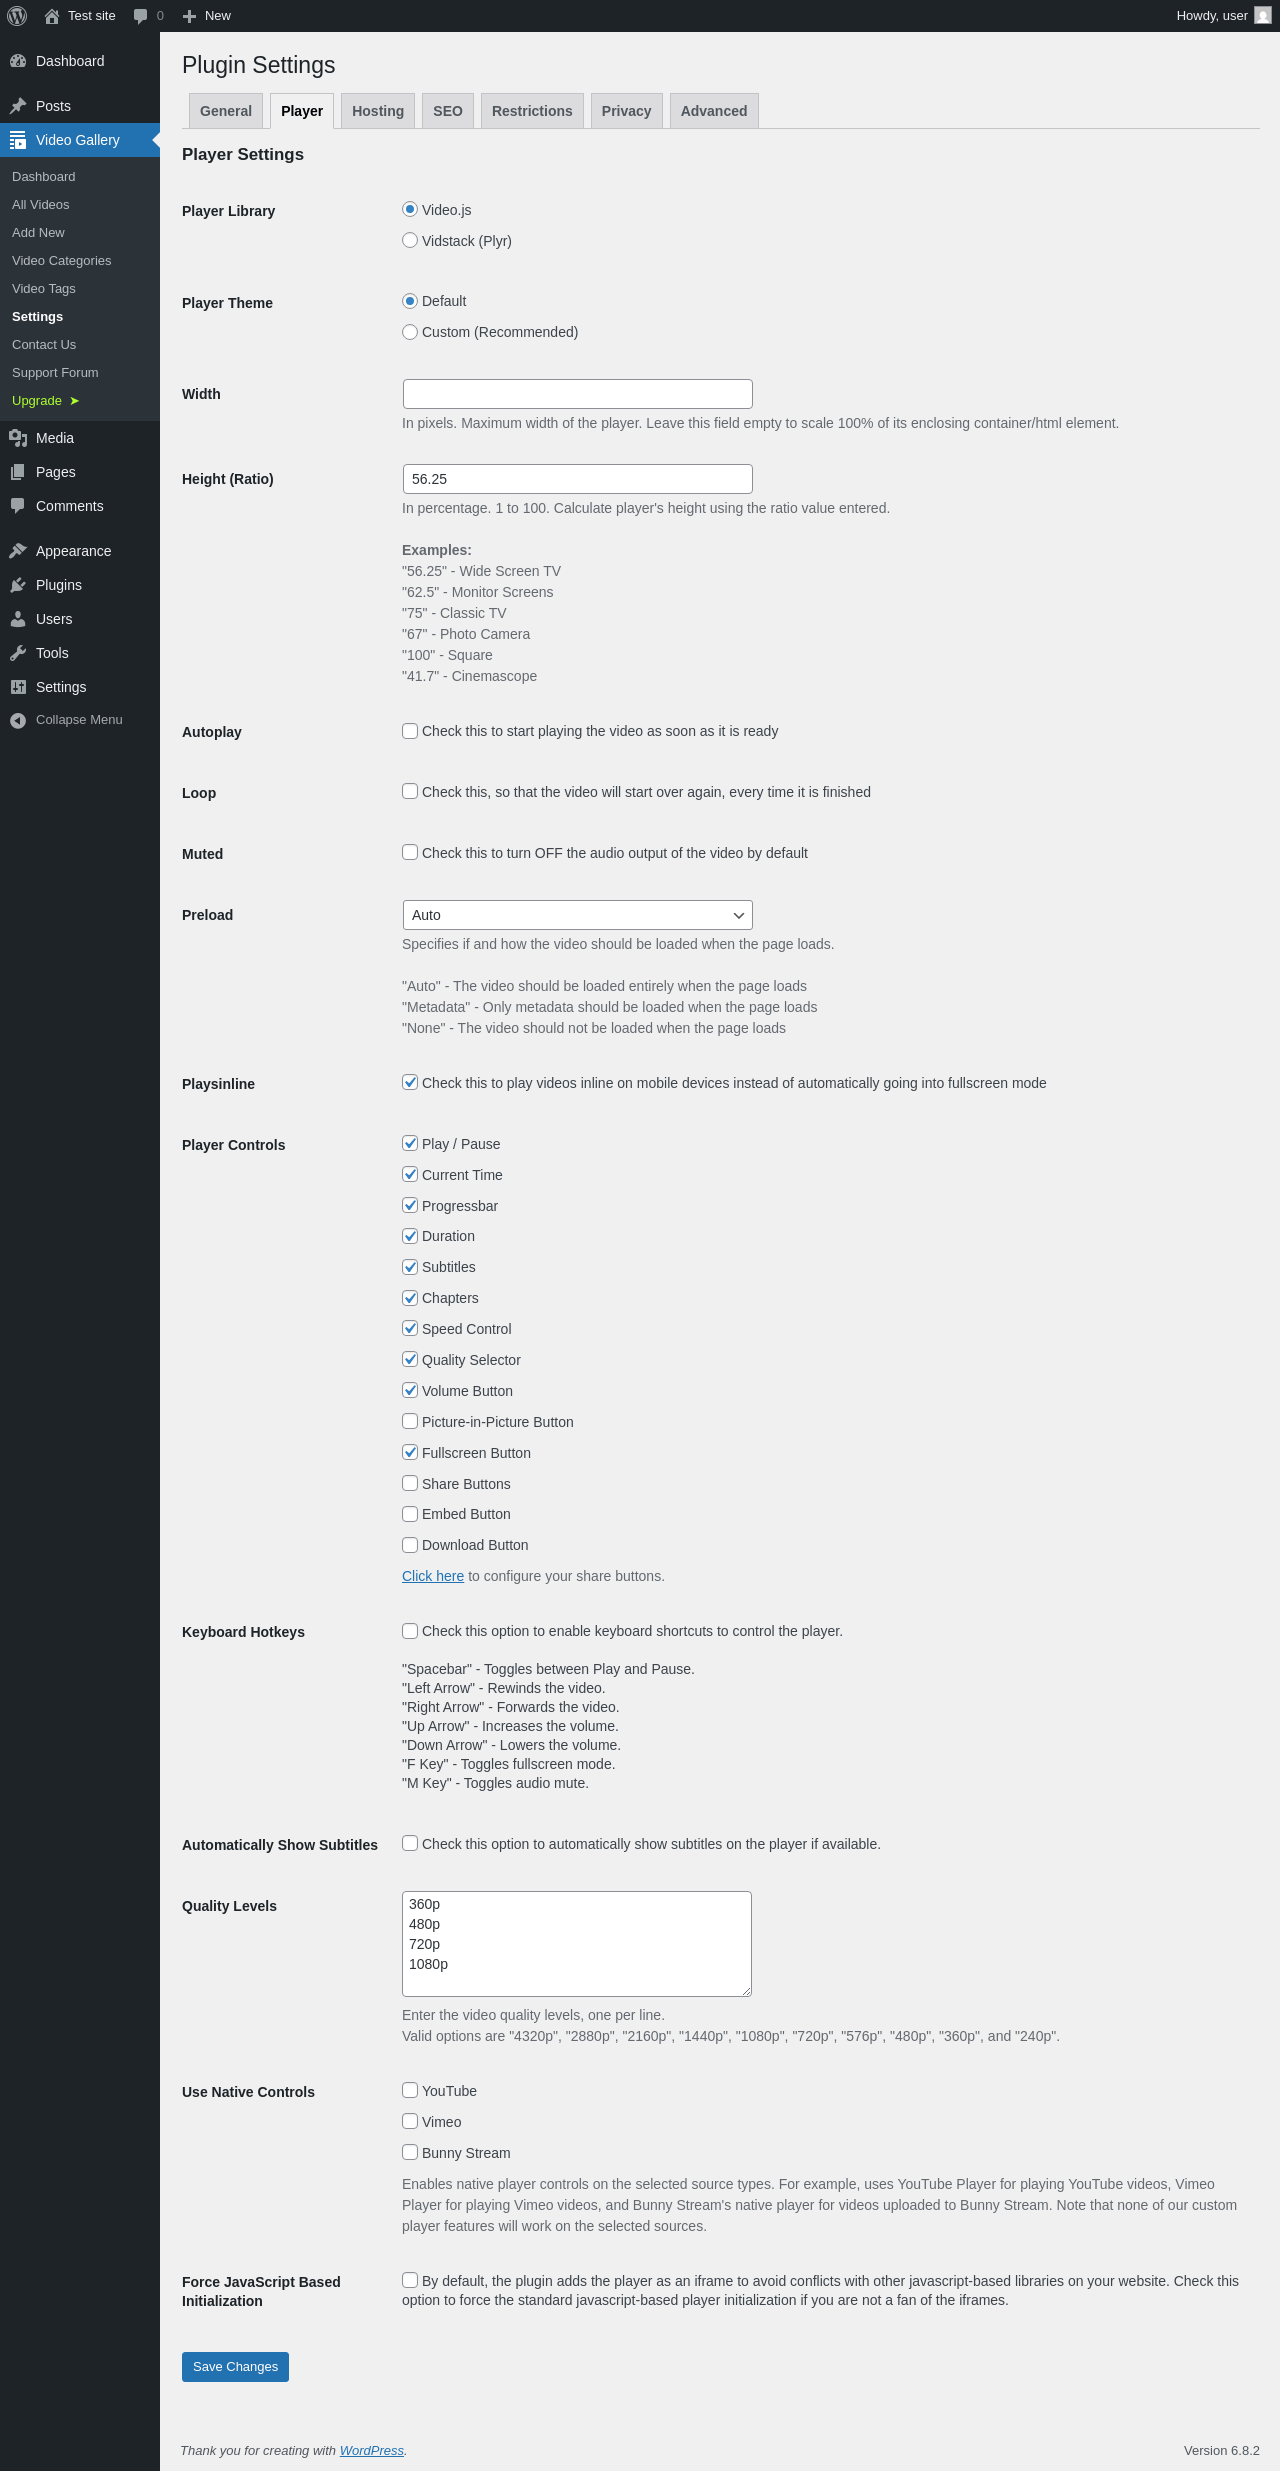Screen dimensions: 1280x2471
Task: Click the Tools wrench icon
Action: (18, 653)
